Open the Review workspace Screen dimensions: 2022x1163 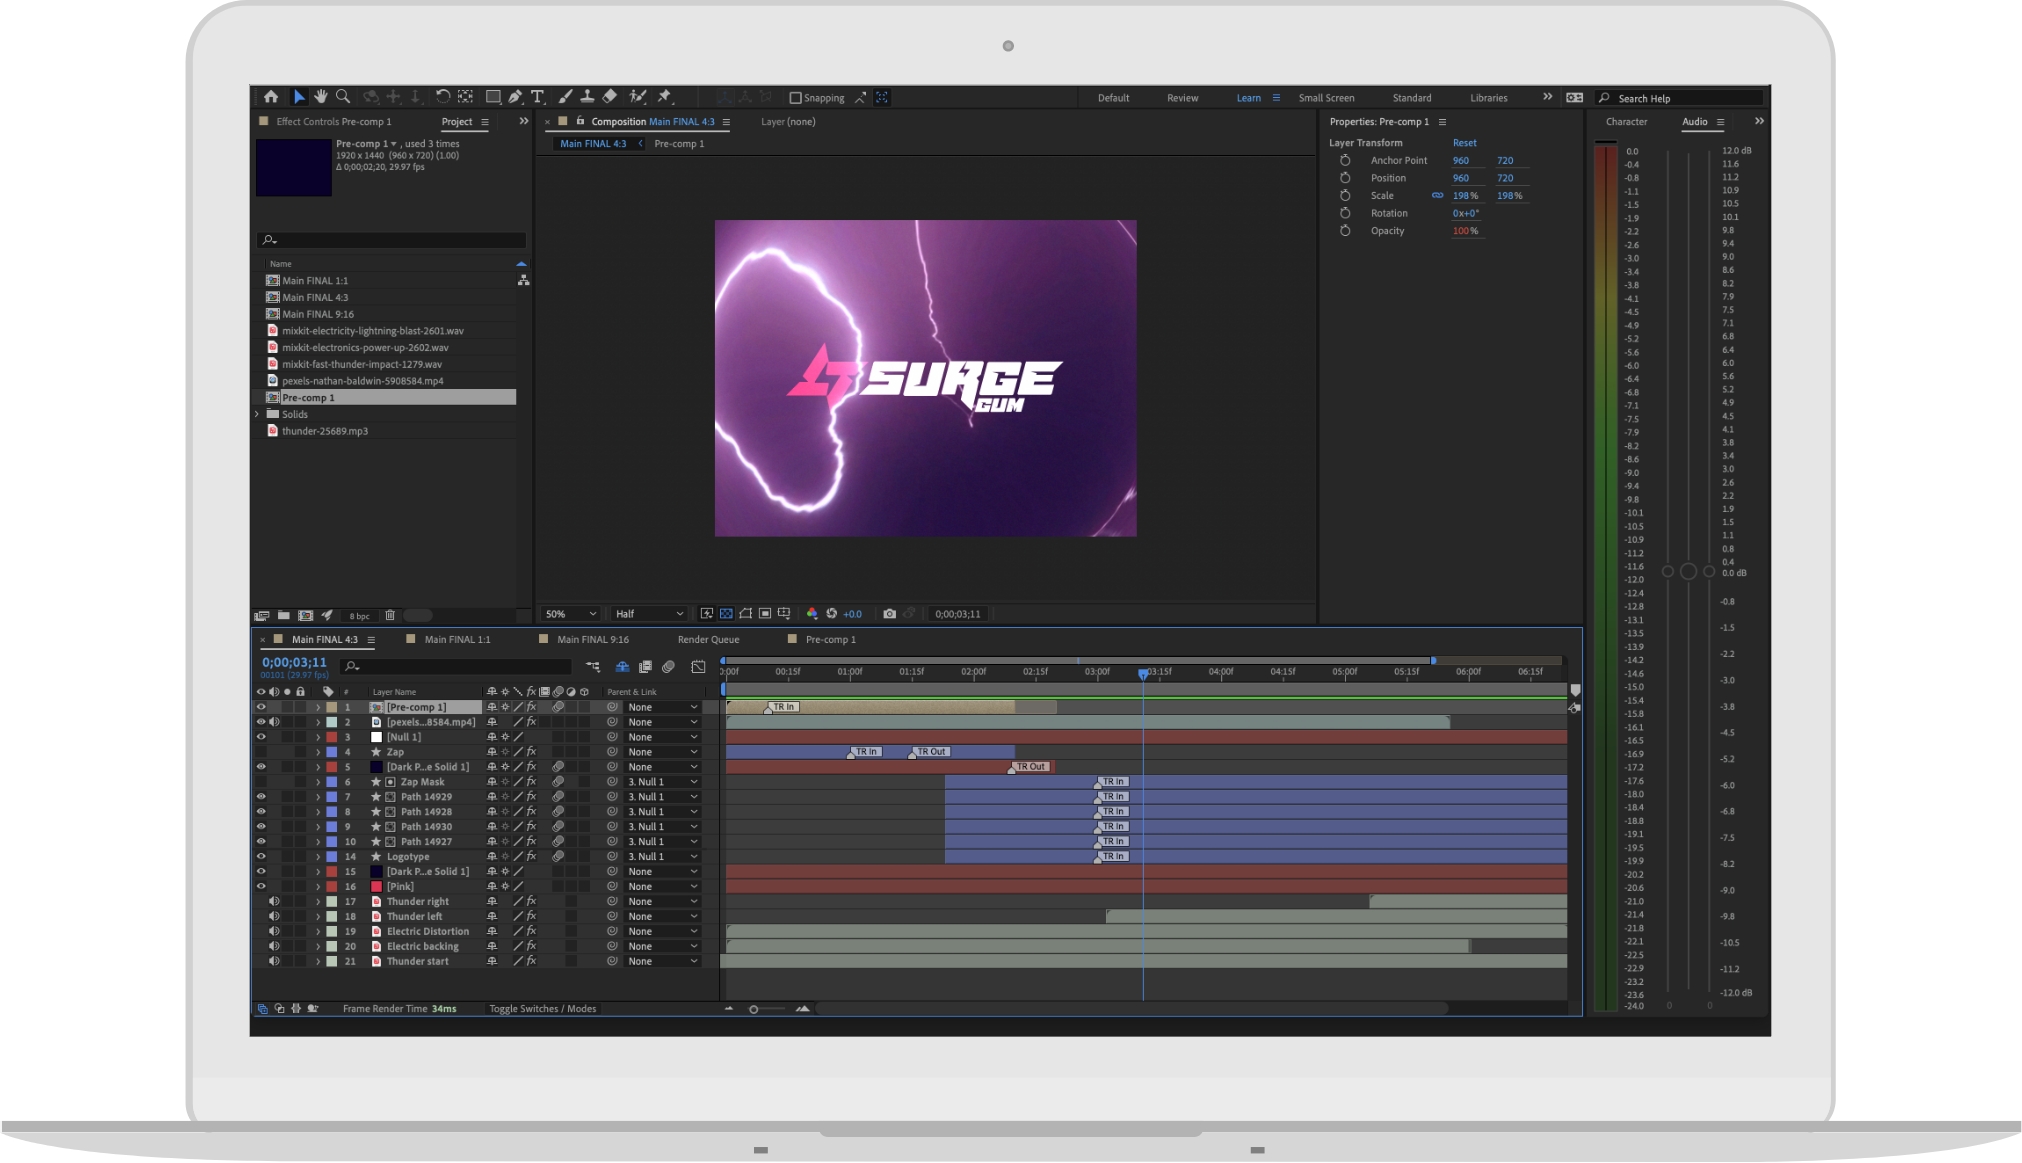[1182, 98]
